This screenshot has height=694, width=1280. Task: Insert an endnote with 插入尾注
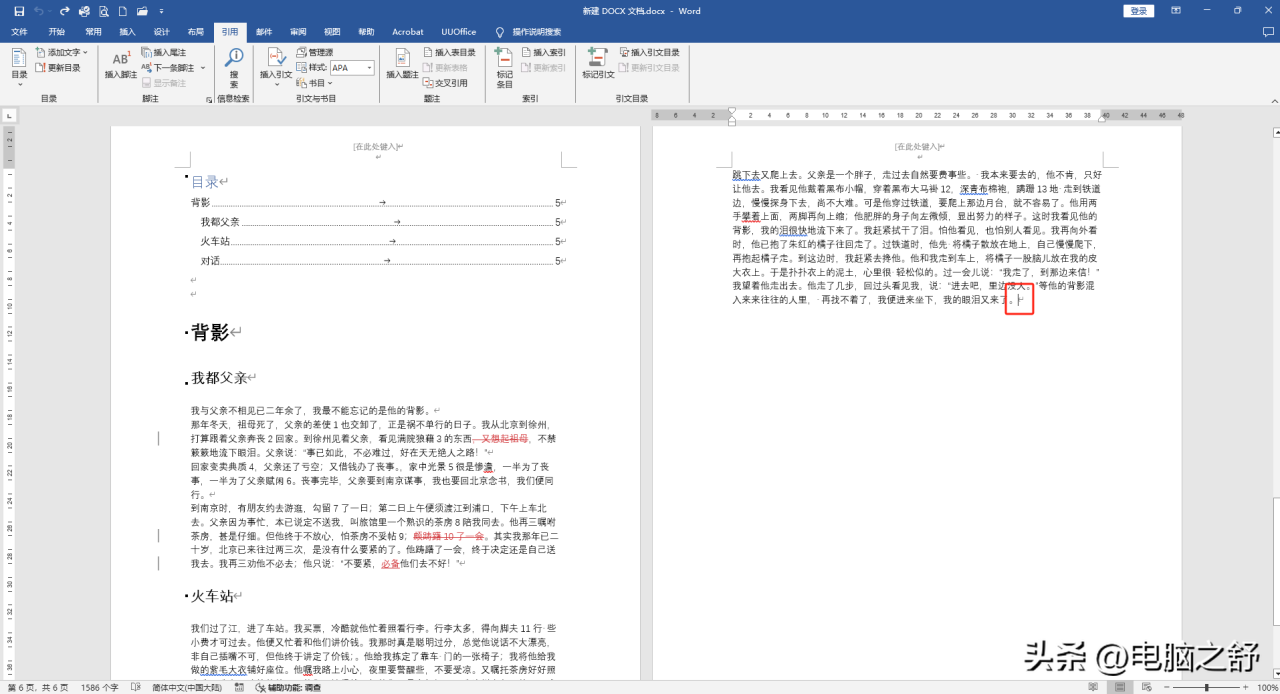(x=163, y=52)
